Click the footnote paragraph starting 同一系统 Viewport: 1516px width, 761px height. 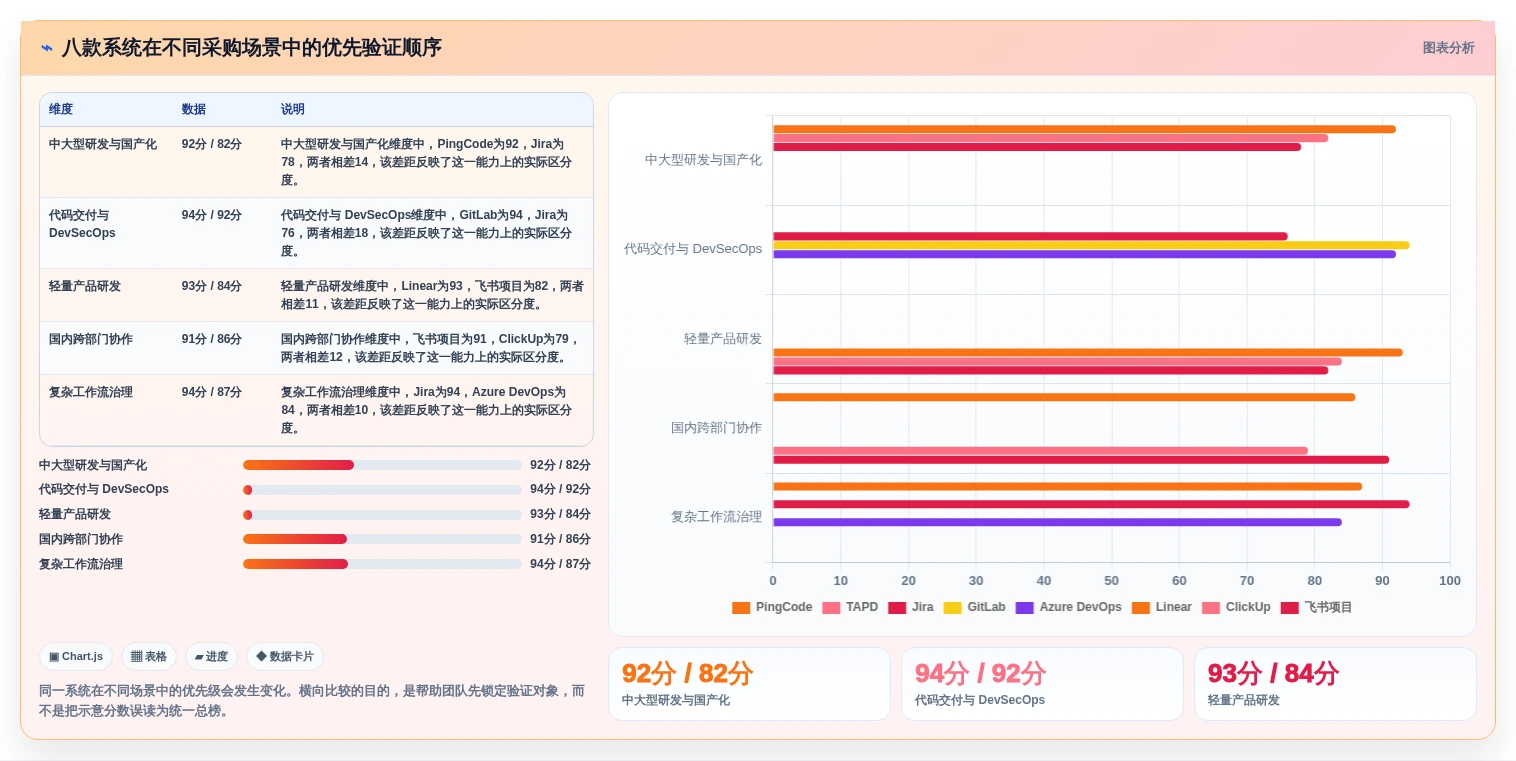(312, 701)
